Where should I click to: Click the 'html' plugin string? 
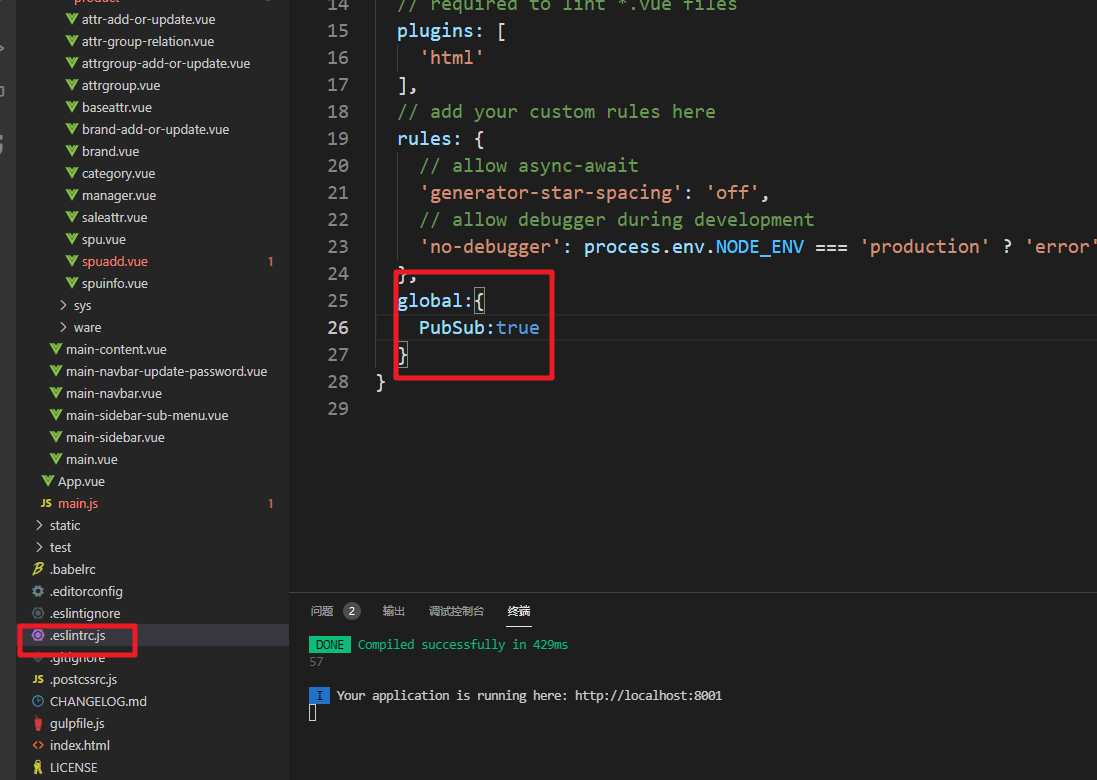coord(452,58)
